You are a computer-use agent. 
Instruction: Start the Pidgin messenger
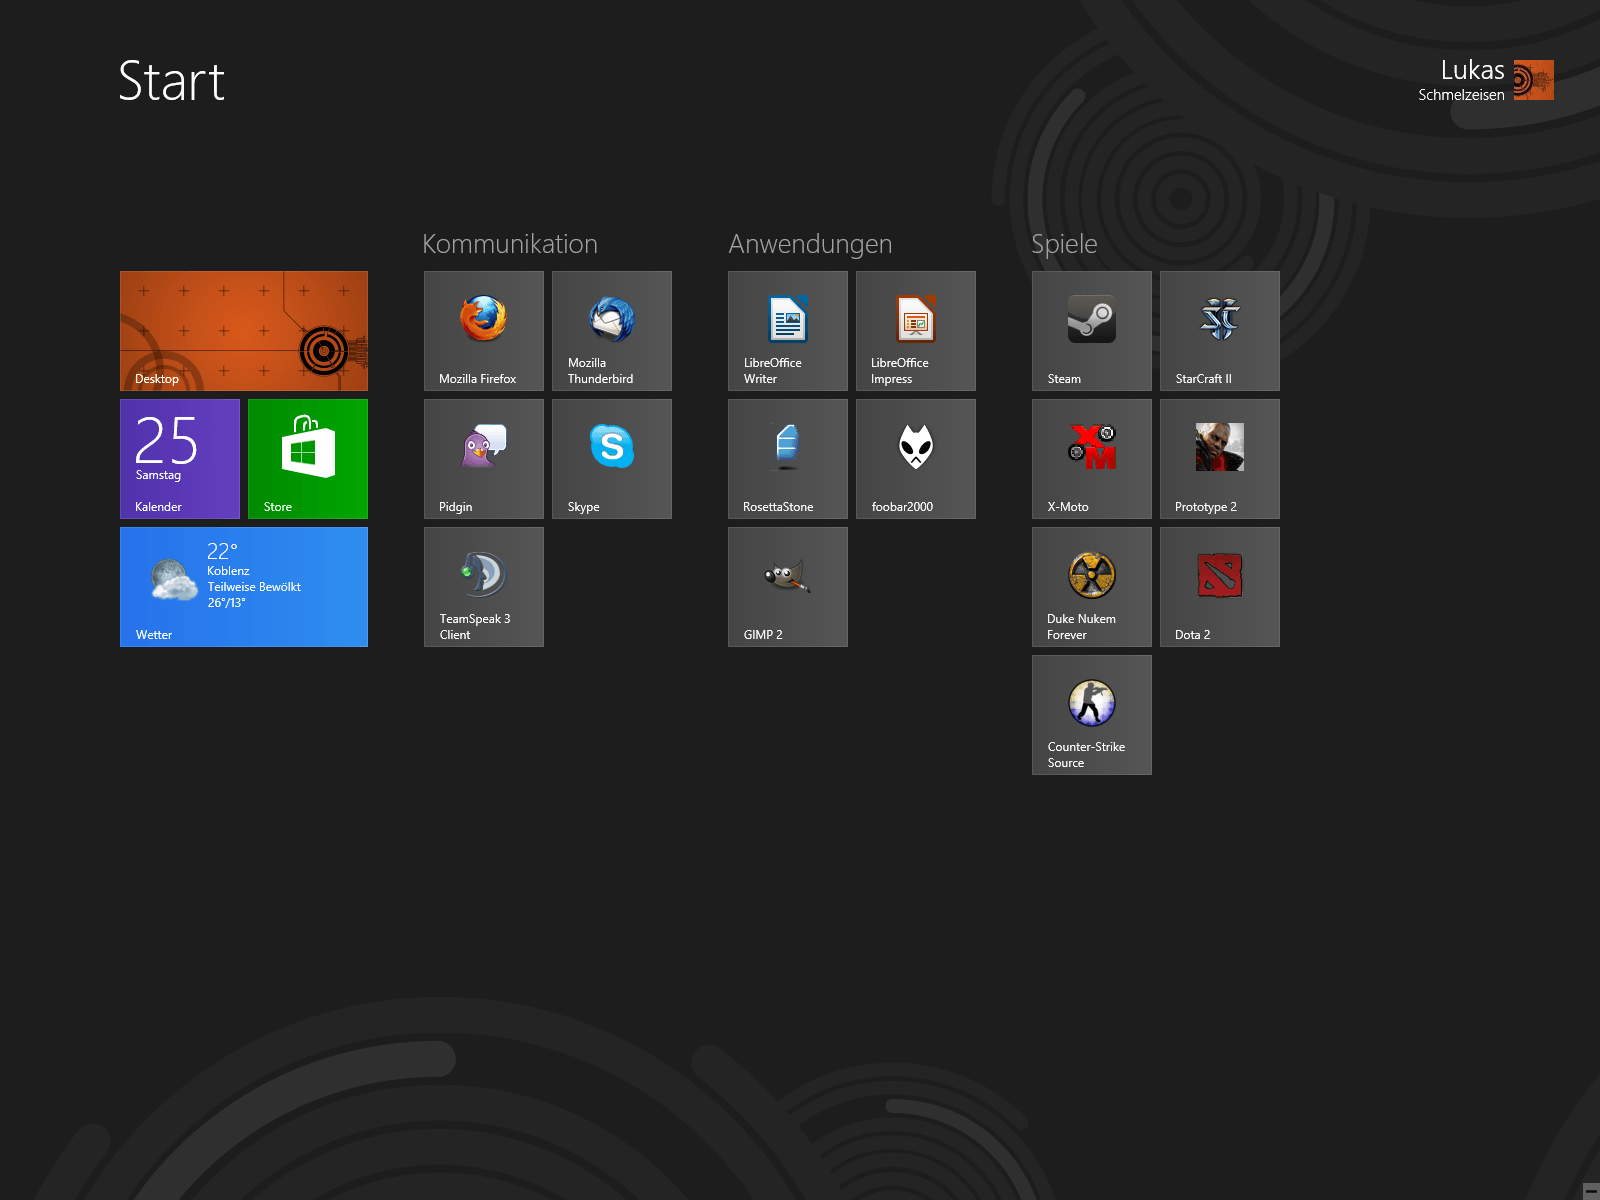point(483,458)
